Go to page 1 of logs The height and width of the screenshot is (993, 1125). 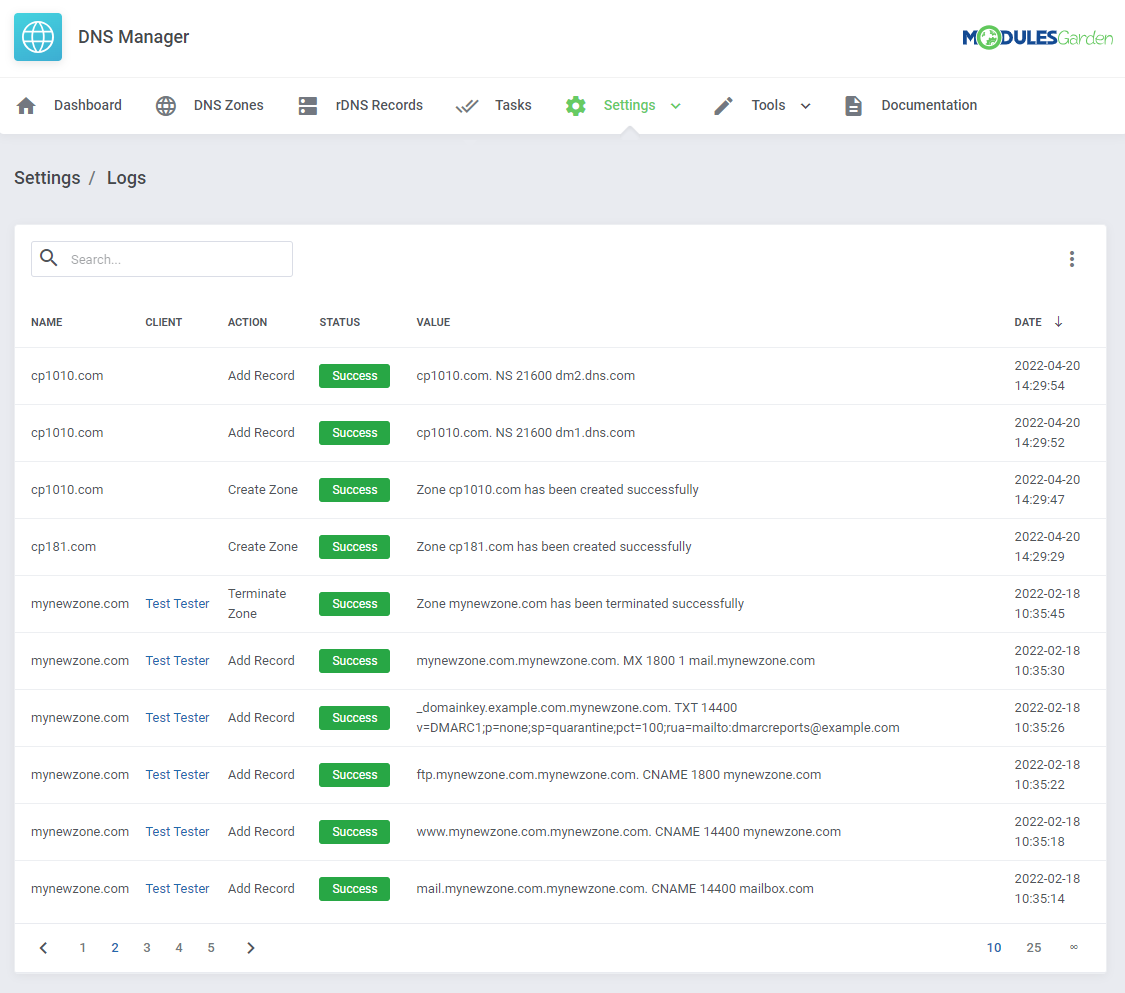coord(83,948)
